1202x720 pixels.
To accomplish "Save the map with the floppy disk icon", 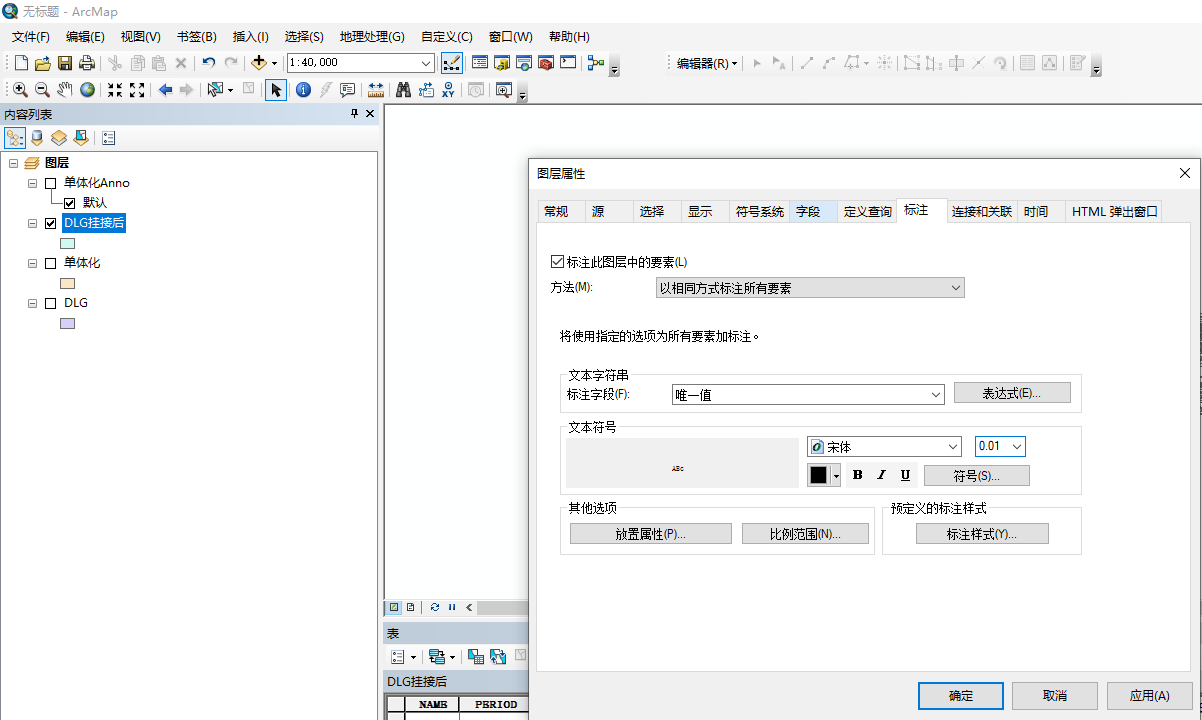I will tap(64, 63).
